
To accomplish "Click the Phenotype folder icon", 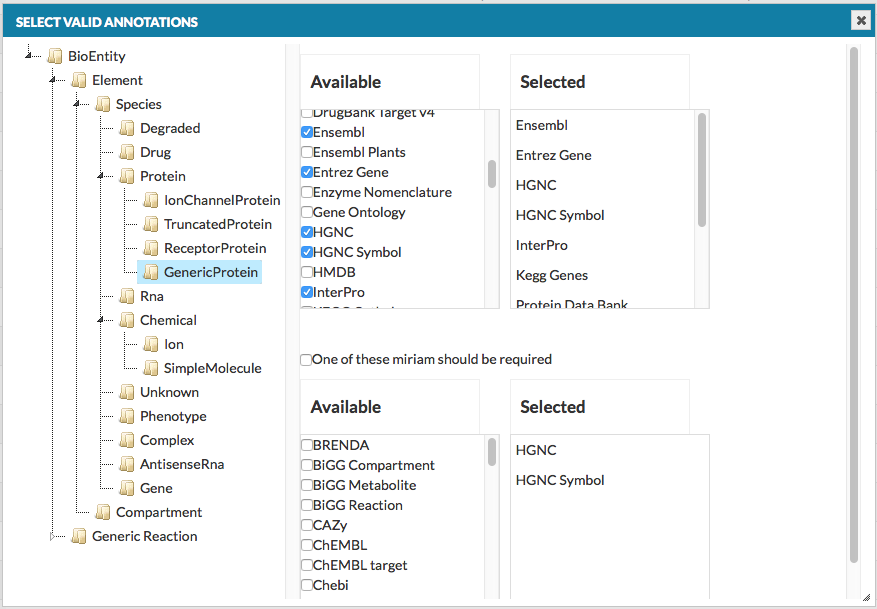I will click(127, 416).
